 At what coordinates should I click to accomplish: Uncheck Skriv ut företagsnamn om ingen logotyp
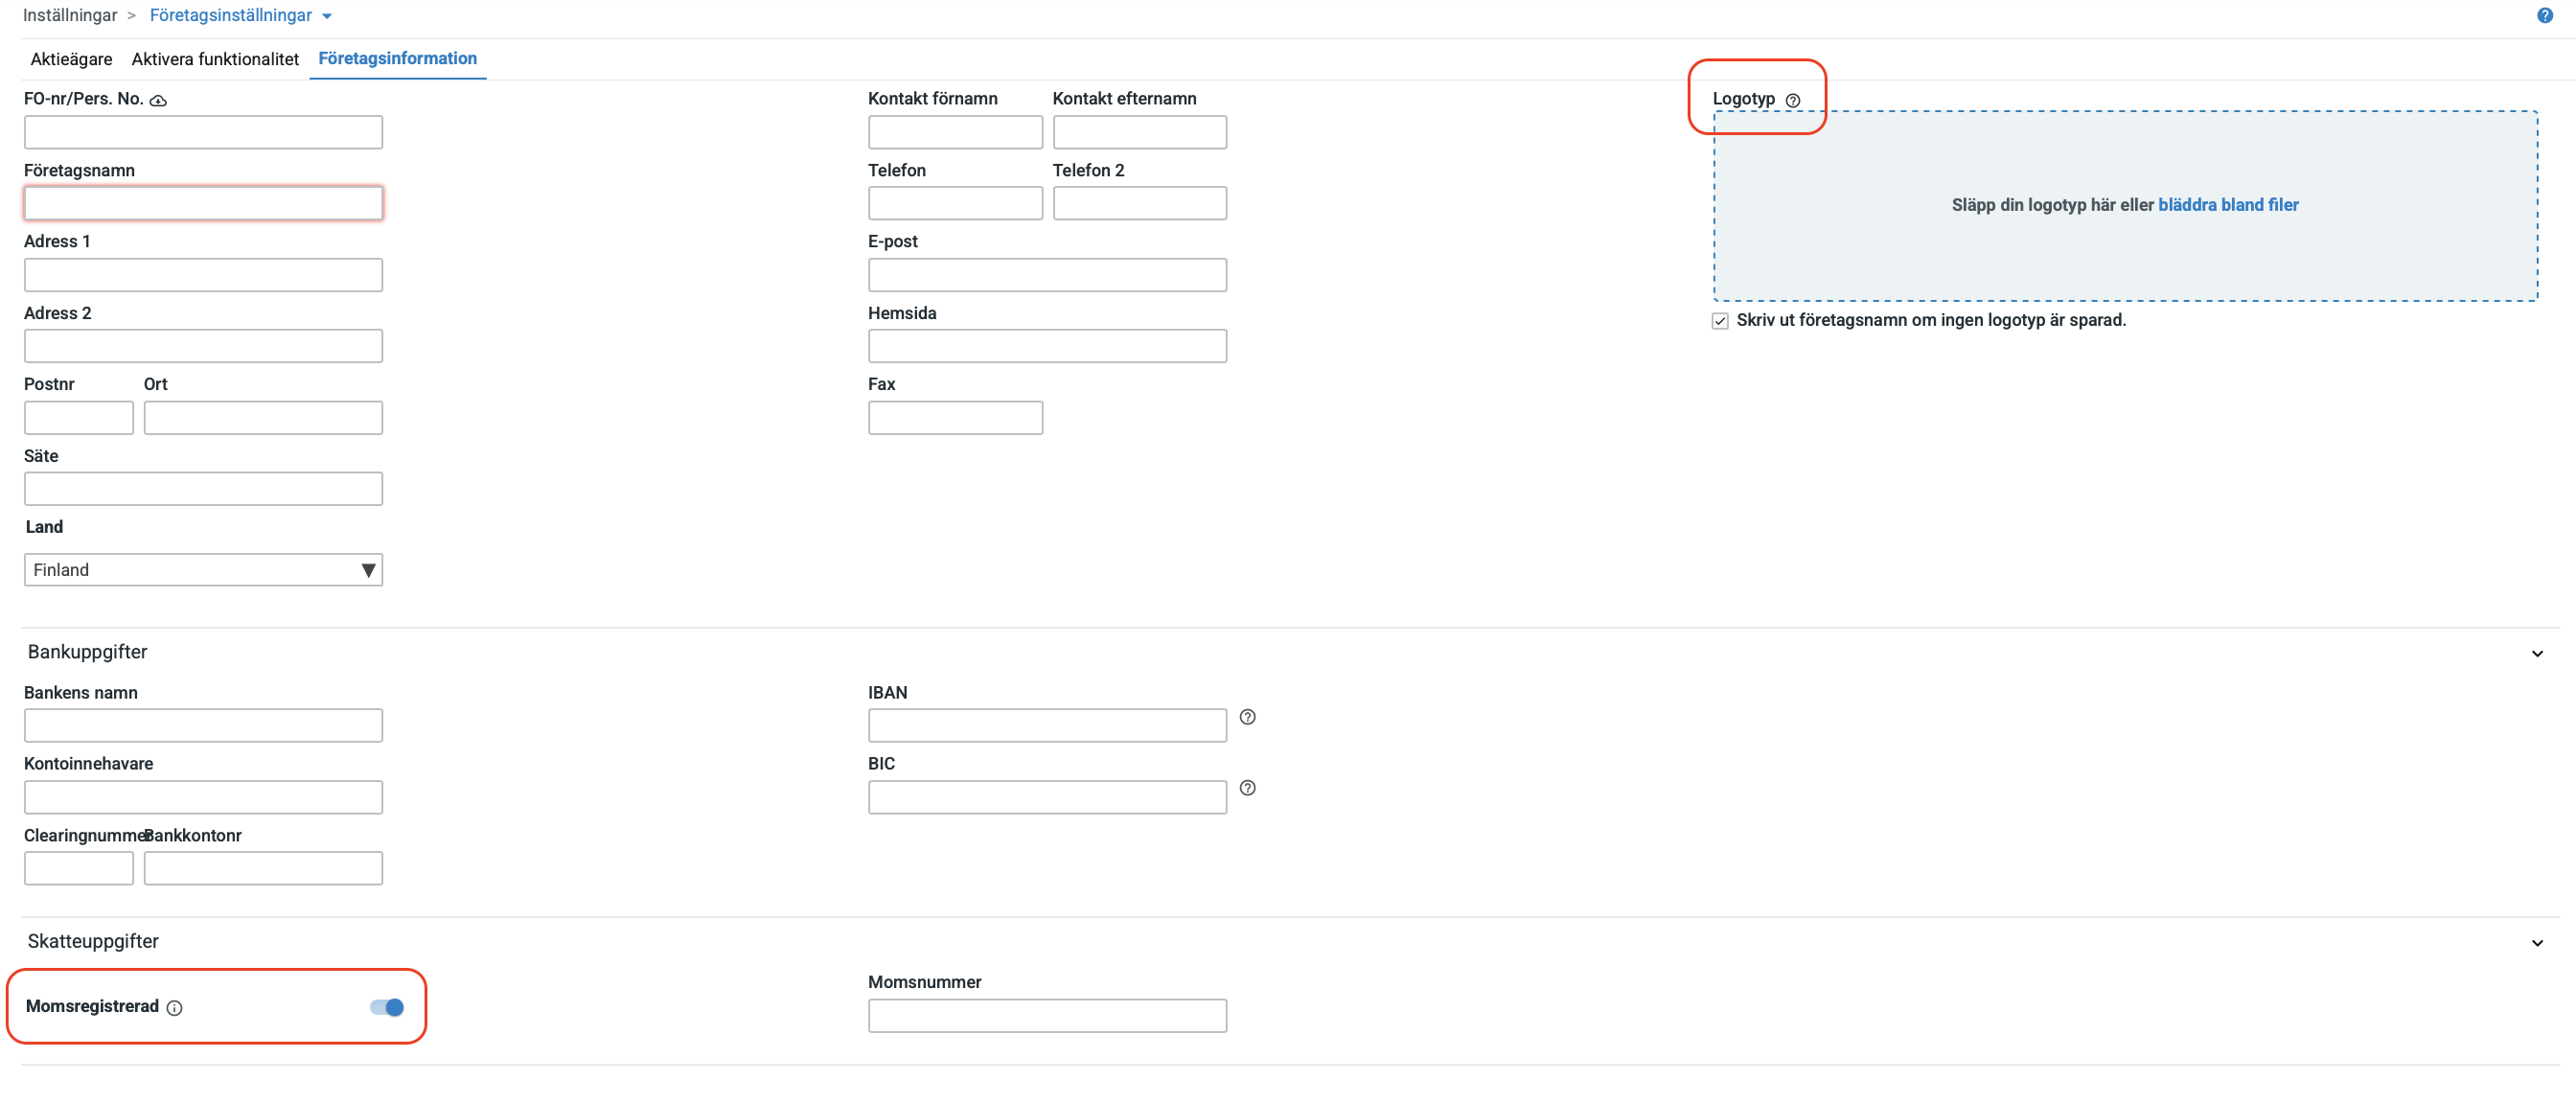point(1720,321)
